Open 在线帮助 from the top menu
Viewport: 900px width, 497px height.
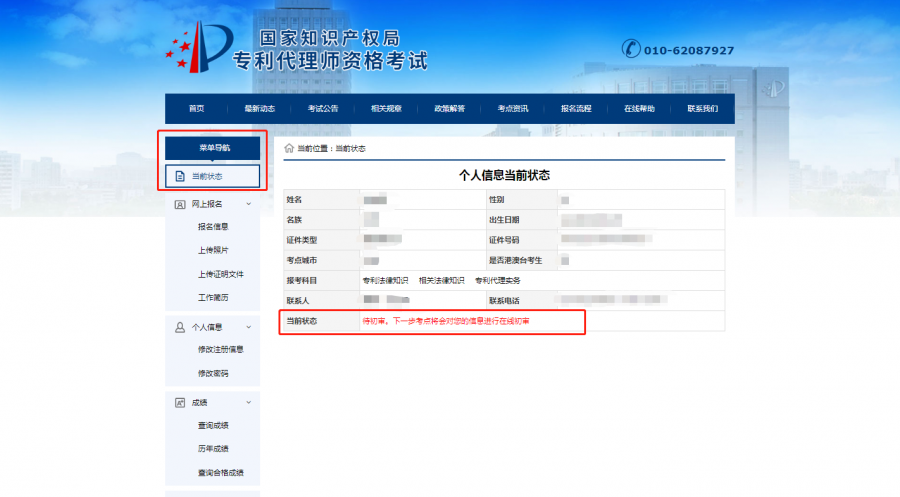[639, 108]
